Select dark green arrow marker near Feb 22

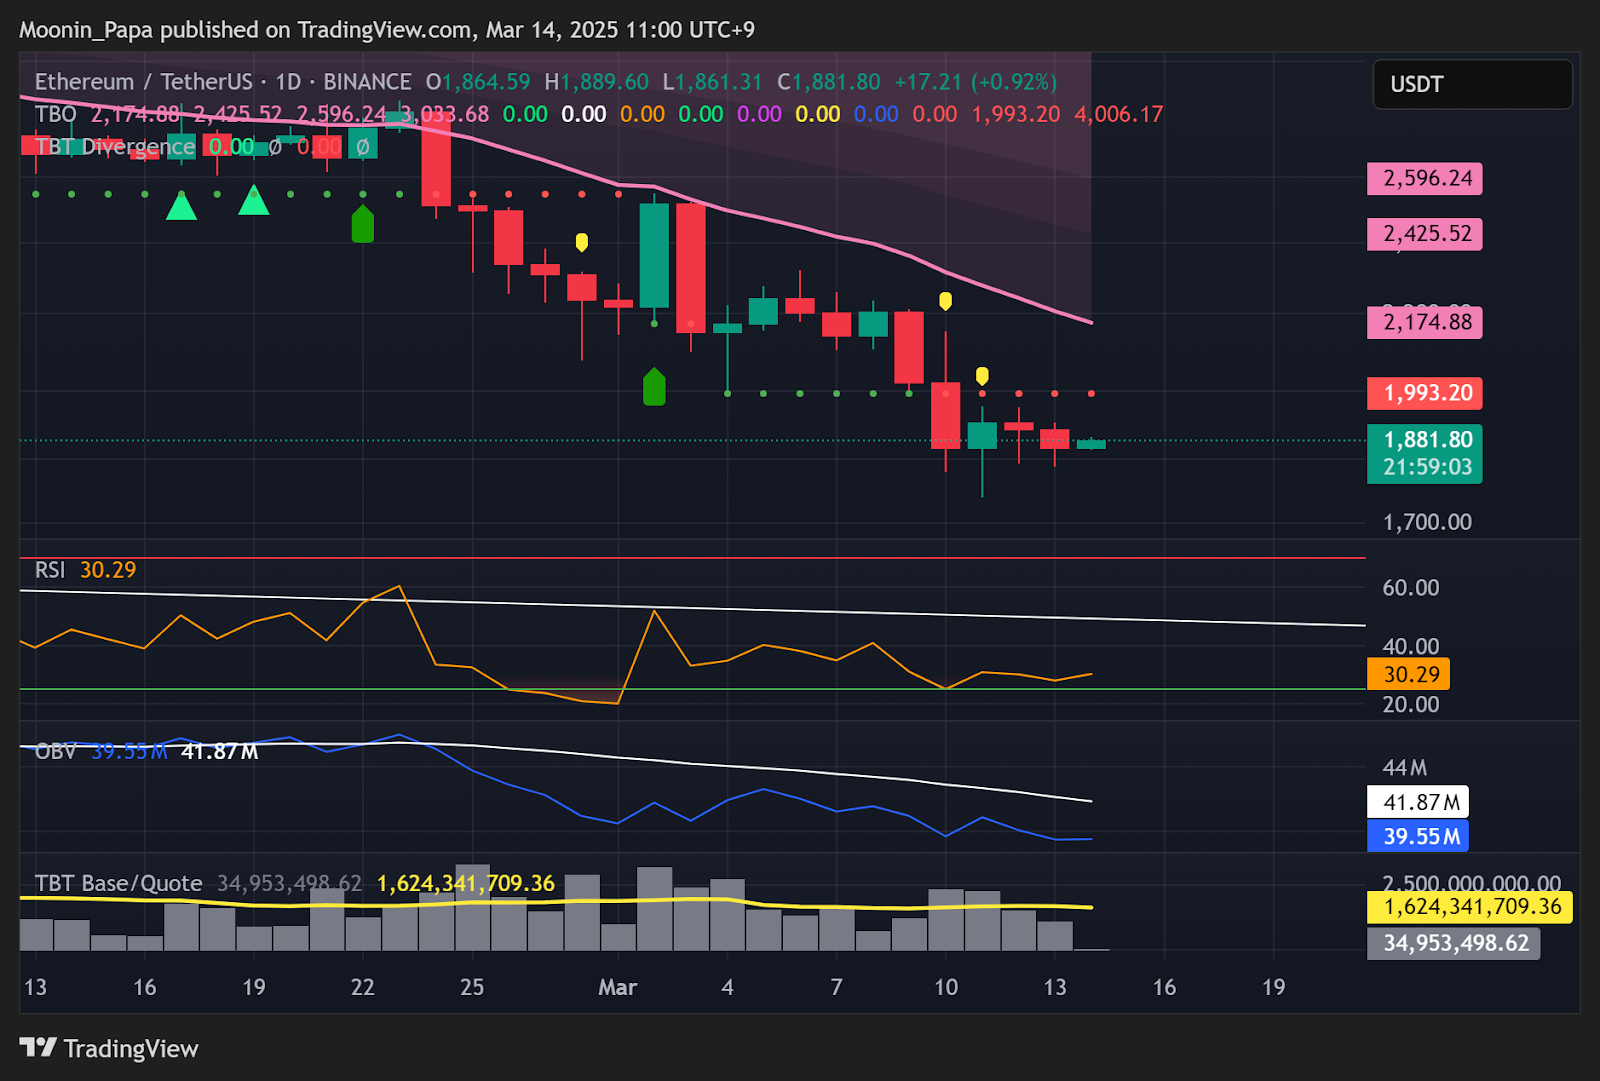pyautogui.click(x=363, y=225)
